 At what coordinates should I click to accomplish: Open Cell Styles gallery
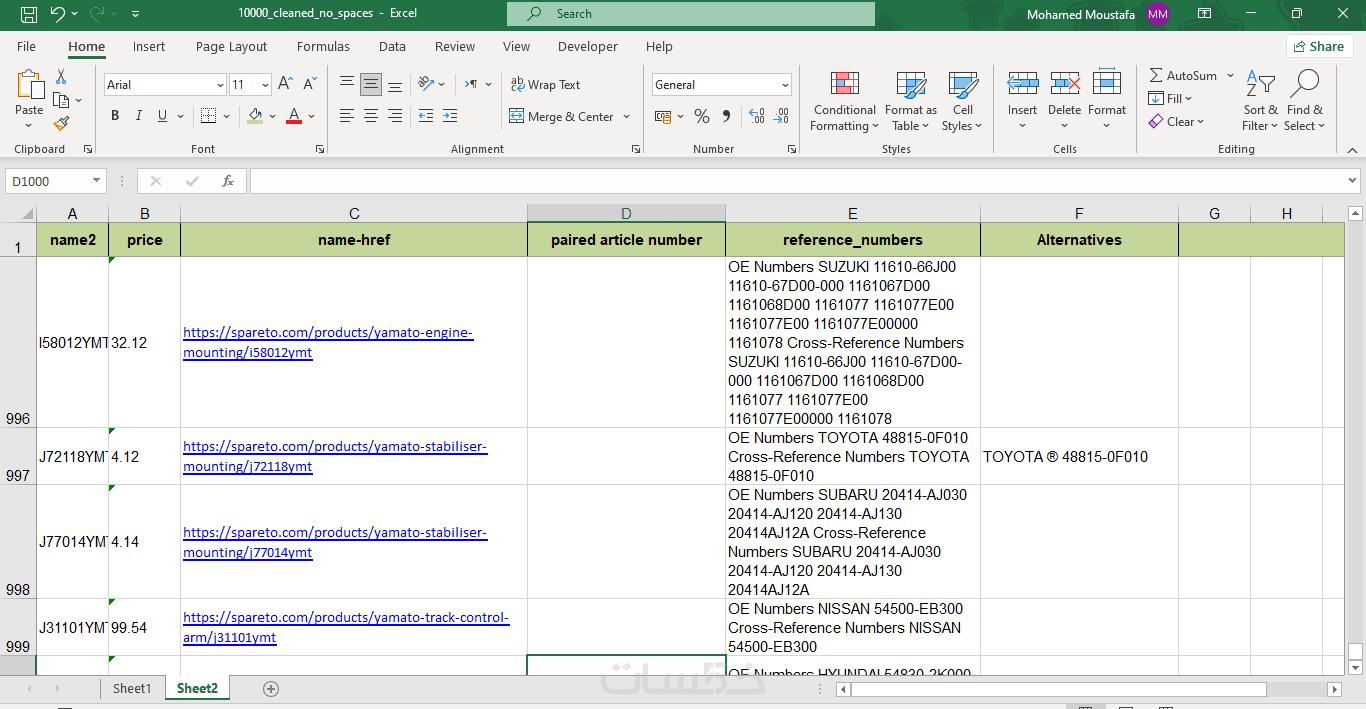point(963,100)
